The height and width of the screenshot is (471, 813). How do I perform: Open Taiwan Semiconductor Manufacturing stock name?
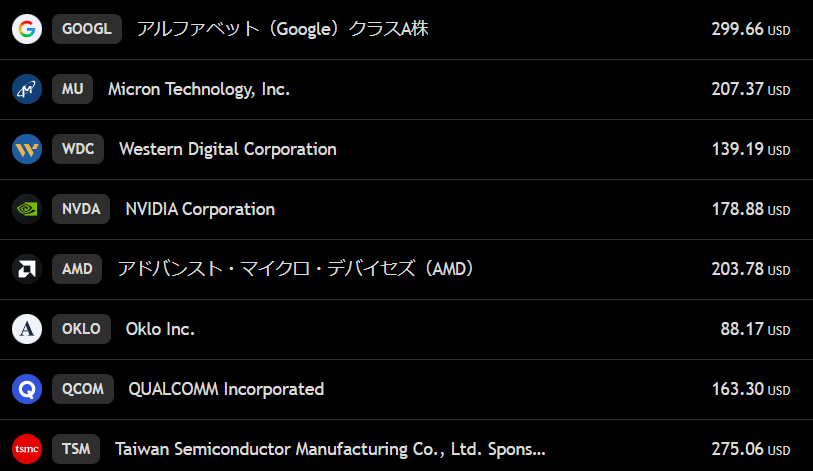pyautogui.click(x=330, y=449)
